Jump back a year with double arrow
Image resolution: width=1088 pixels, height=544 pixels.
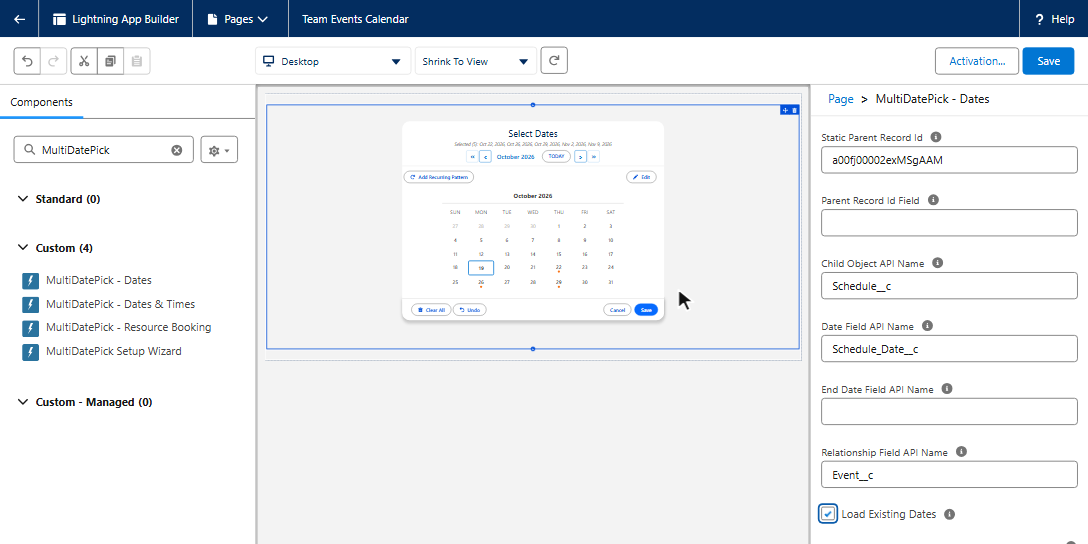pos(473,157)
